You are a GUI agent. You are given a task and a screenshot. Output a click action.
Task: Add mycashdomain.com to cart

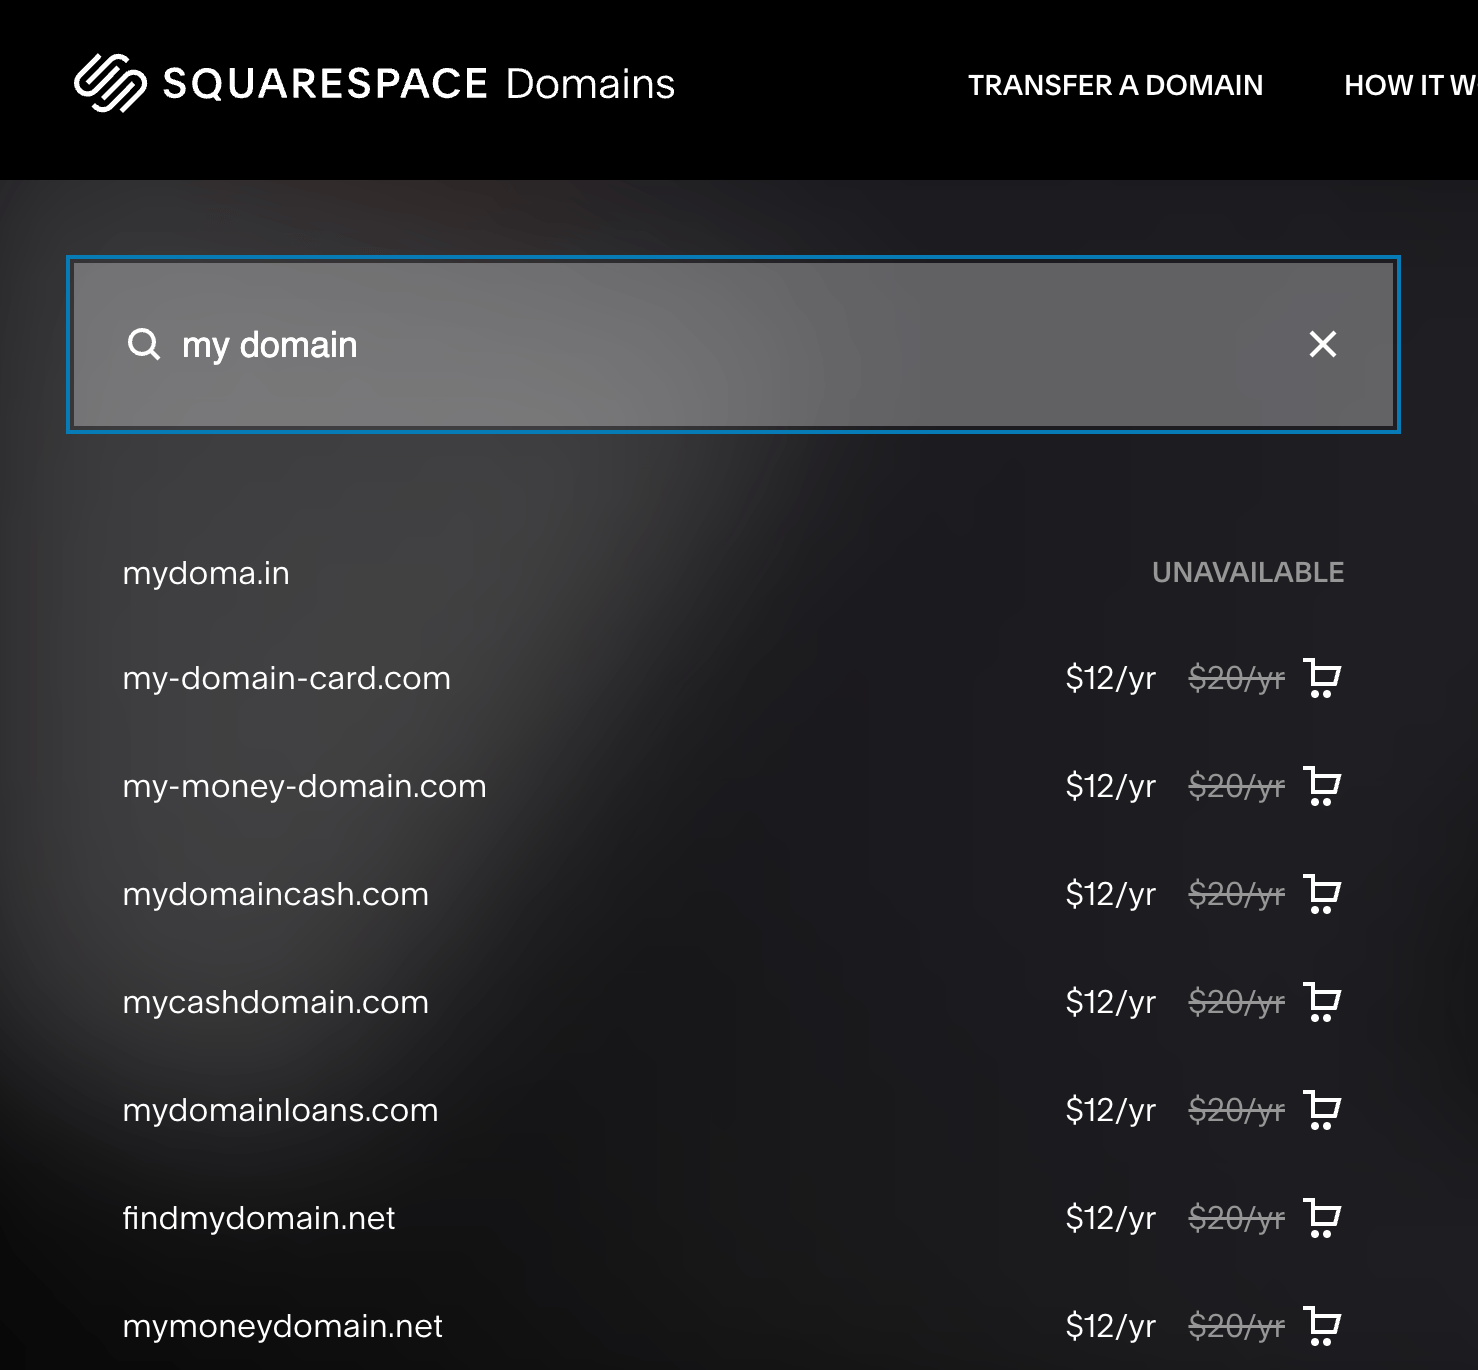click(1322, 1001)
